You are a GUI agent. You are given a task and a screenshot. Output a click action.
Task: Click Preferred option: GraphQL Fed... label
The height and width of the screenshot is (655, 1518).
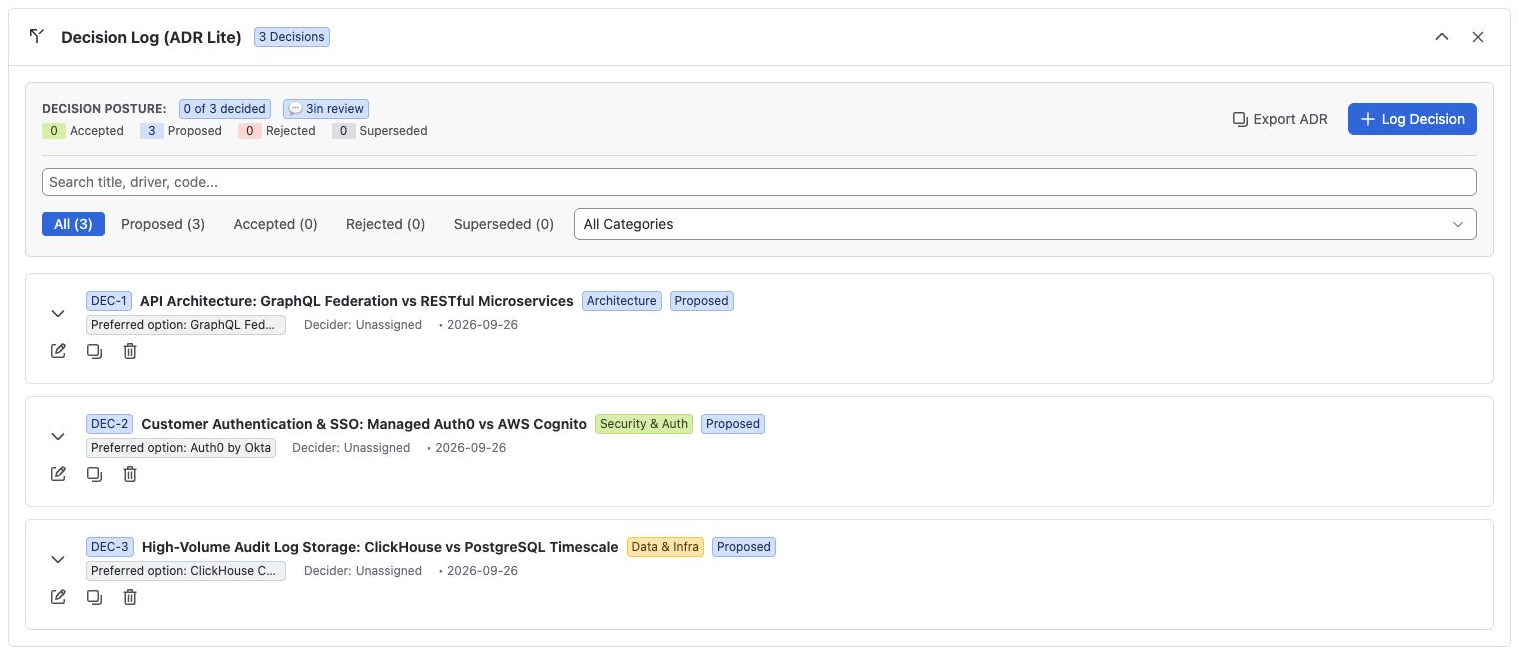[x=186, y=325]
